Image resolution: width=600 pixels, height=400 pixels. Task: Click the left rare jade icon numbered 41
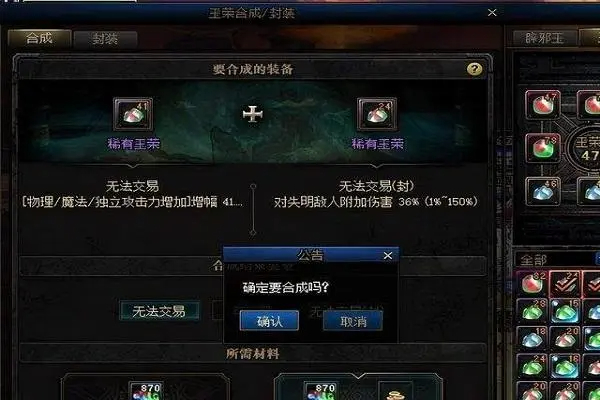point(133,114)
